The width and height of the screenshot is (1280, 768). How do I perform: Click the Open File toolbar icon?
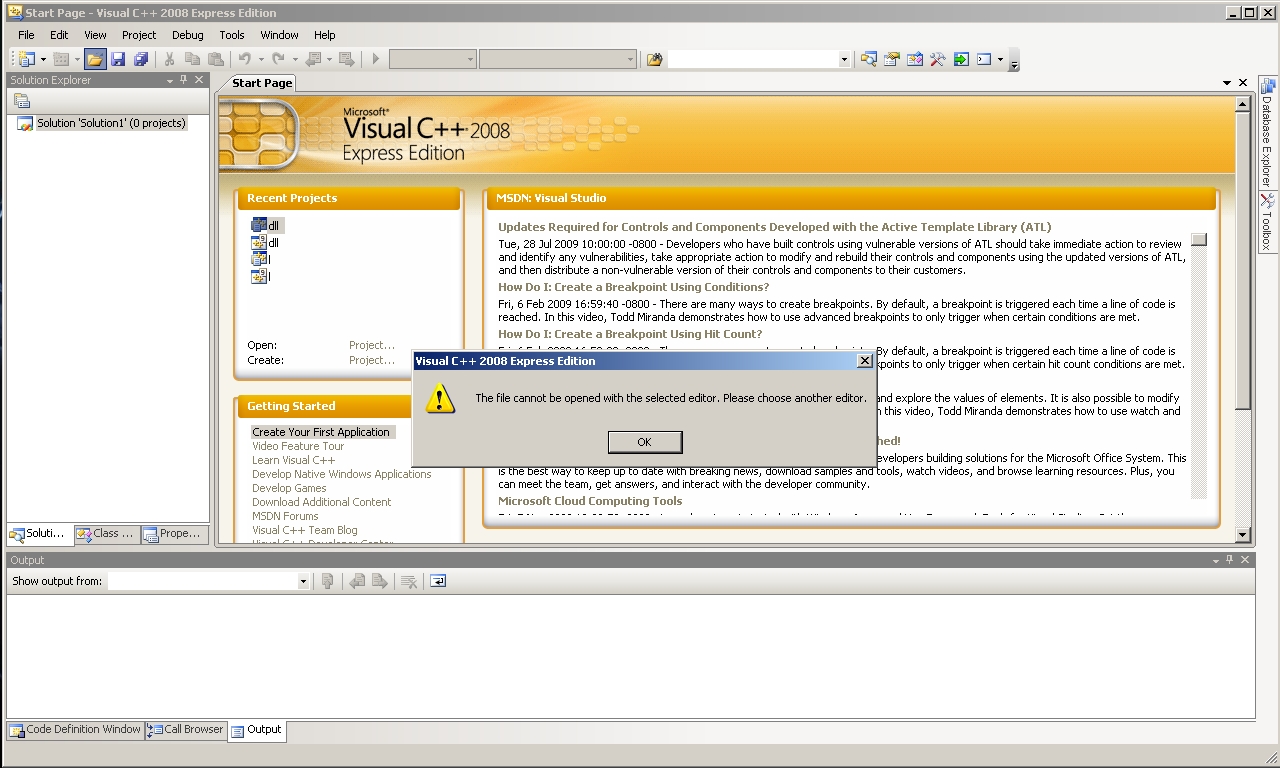click(94, 59)
